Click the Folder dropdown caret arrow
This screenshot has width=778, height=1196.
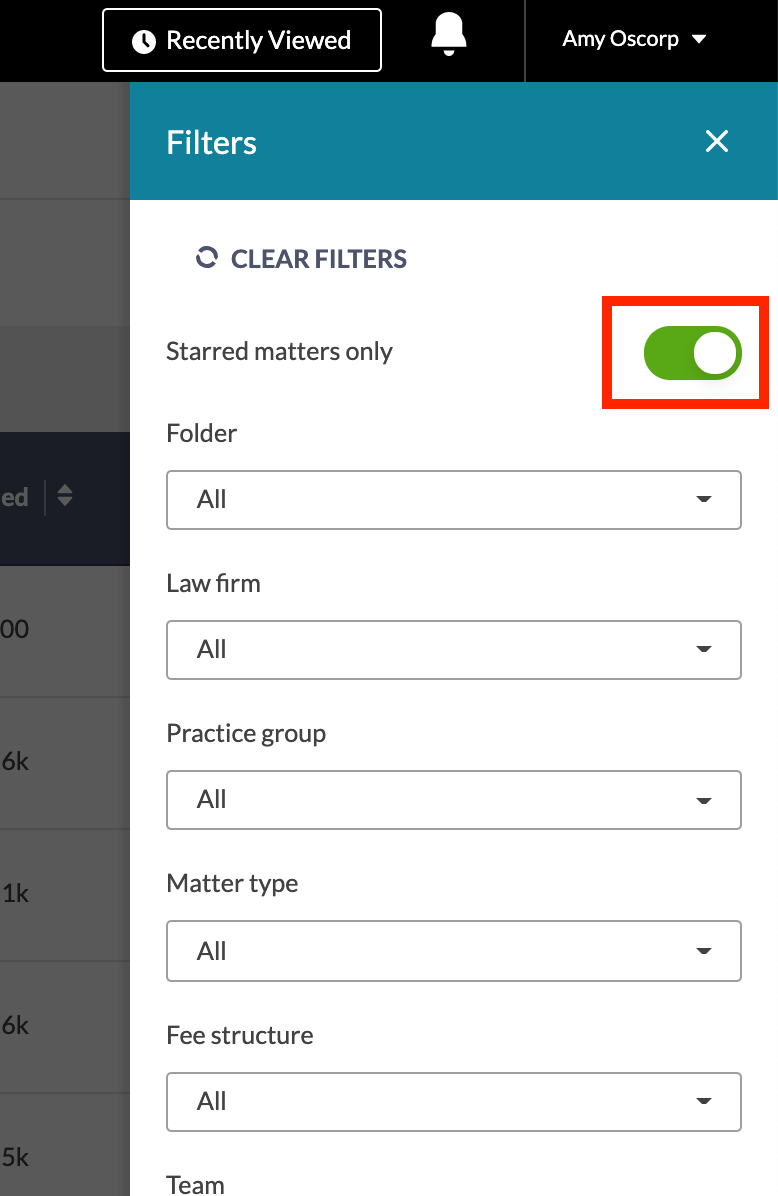point(704,500)
